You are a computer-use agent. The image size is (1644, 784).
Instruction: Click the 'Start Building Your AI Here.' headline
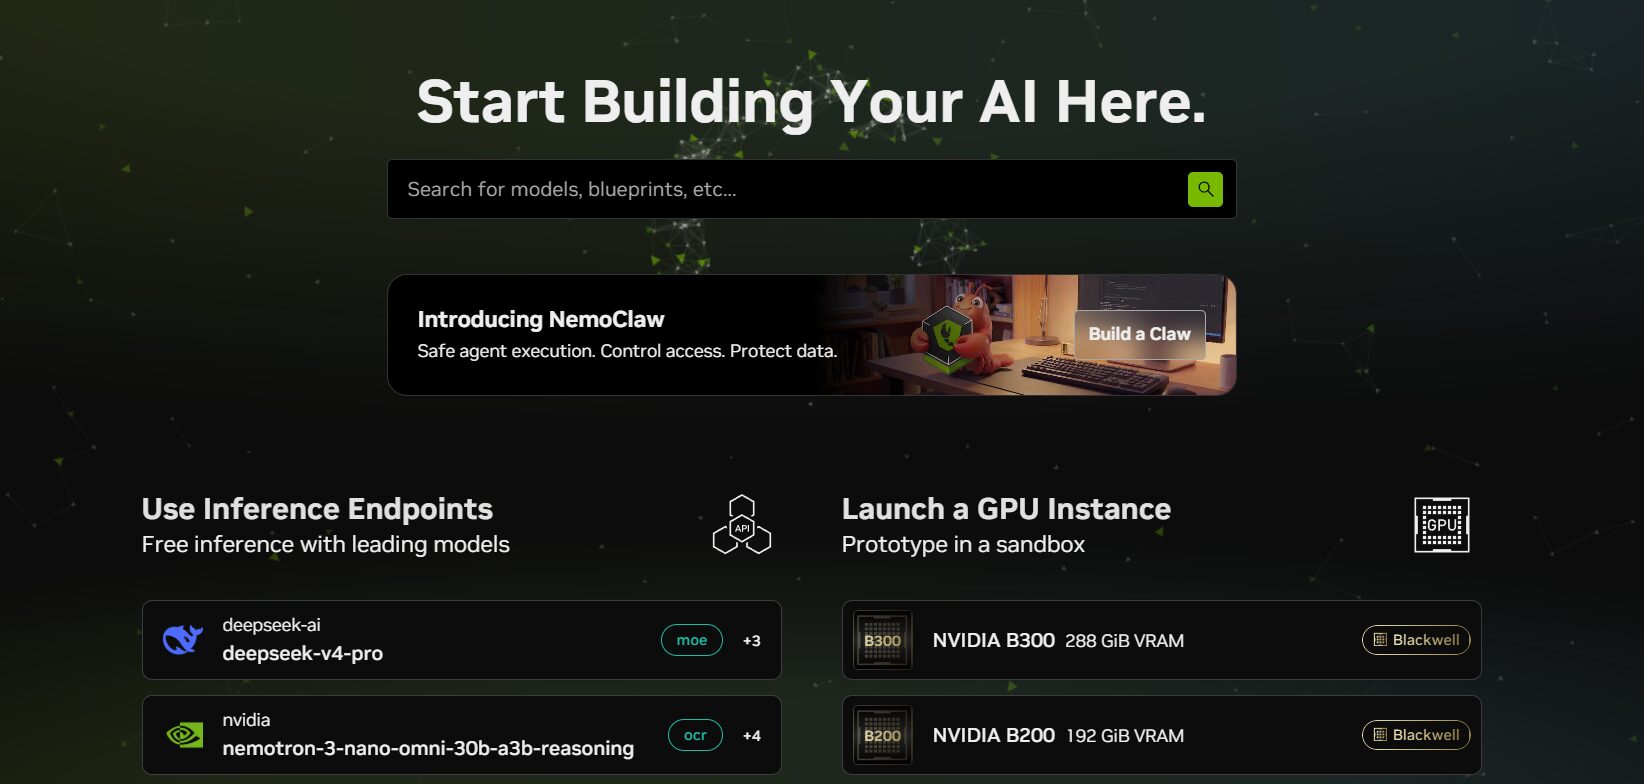[811, 102]
